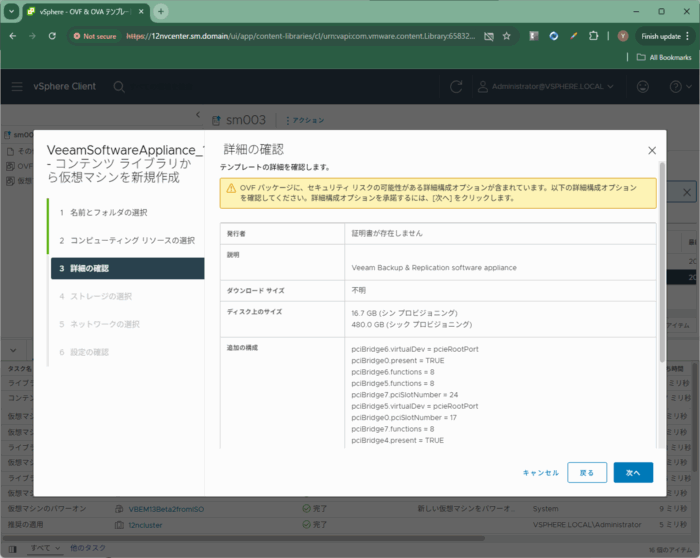The image size is (700, 558).
Task: Click the 証明書が存在しません value
Action: pyautogui.click(x=387, y=233)
